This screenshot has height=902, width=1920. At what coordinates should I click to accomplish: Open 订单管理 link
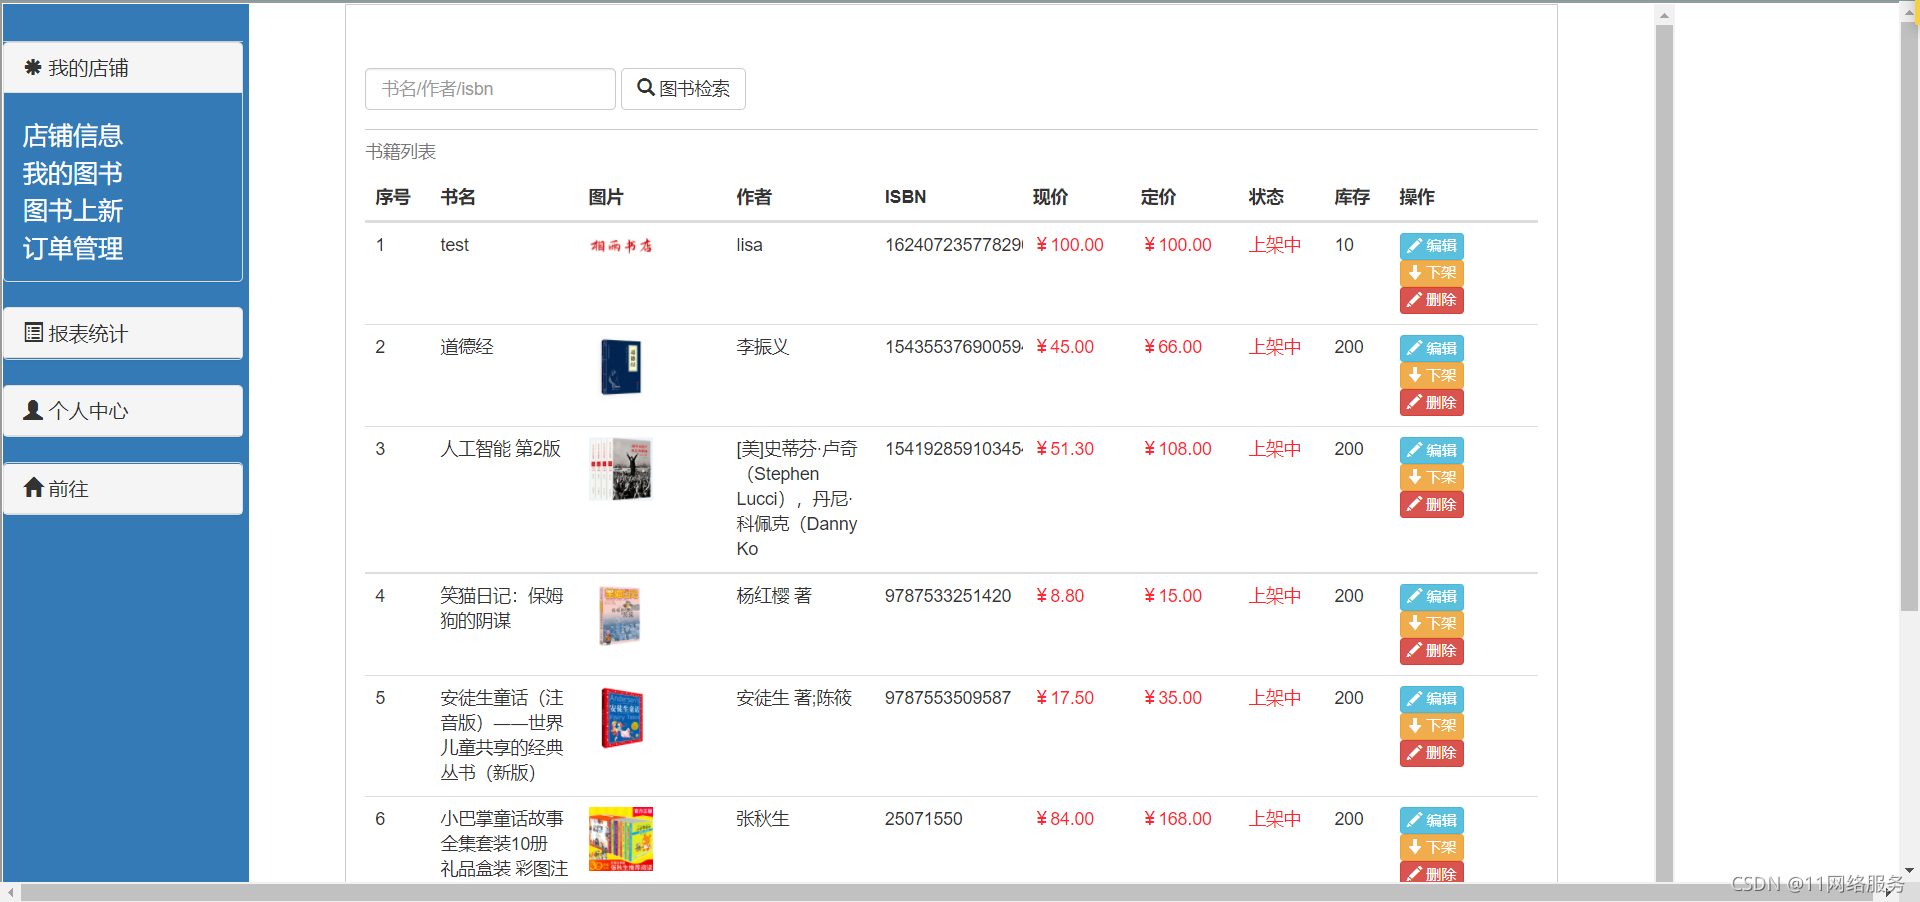click(73, 249)
